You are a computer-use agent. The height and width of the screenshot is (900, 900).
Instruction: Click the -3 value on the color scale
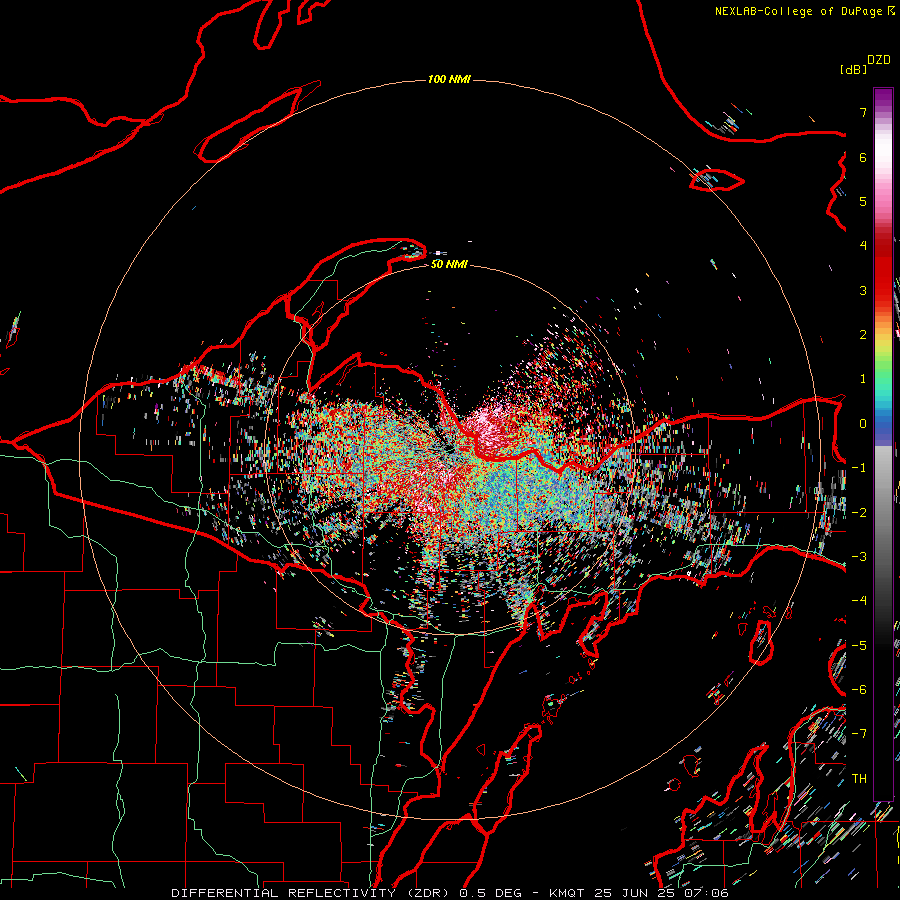pos(859,557)
